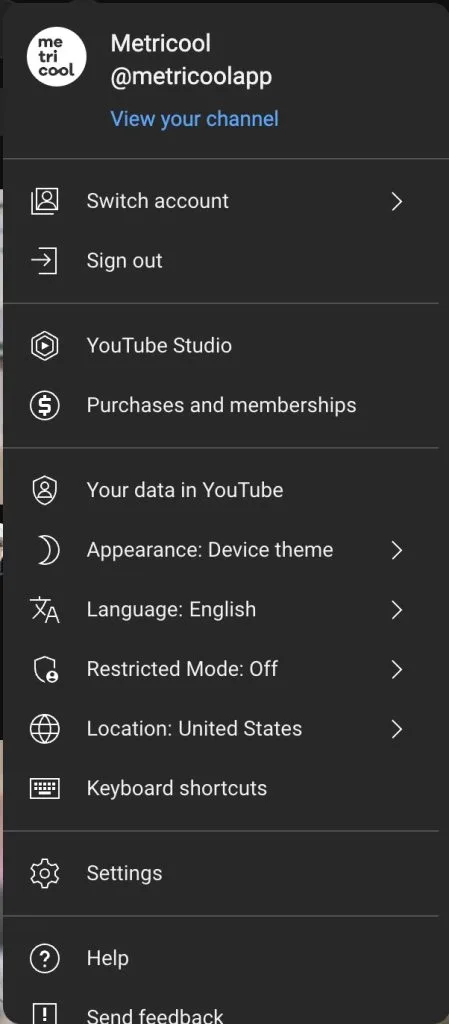Viewport: 449px width, 1024px height.
Task: Click the Language translate icon
Action: 45,610
